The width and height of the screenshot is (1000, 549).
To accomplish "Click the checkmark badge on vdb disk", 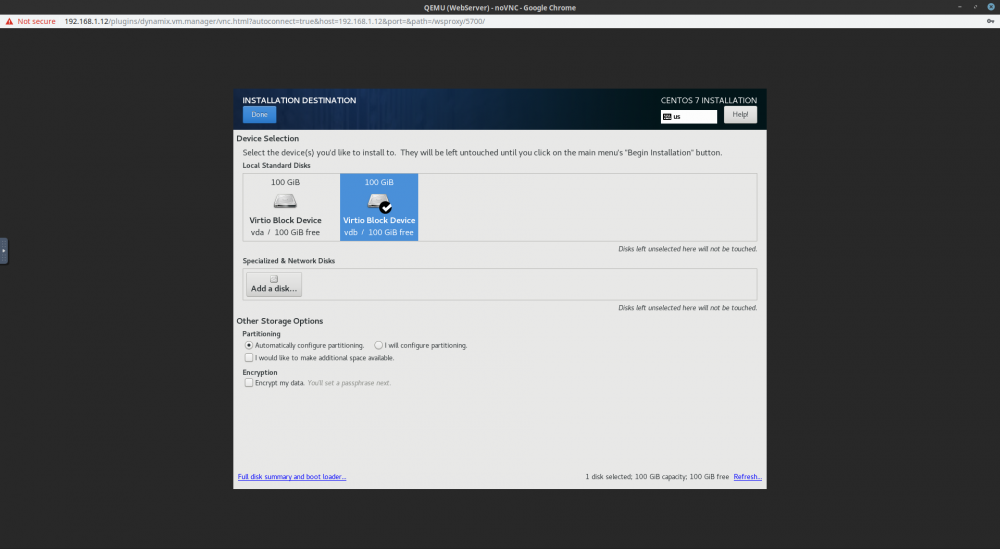I will click(385, 207).
